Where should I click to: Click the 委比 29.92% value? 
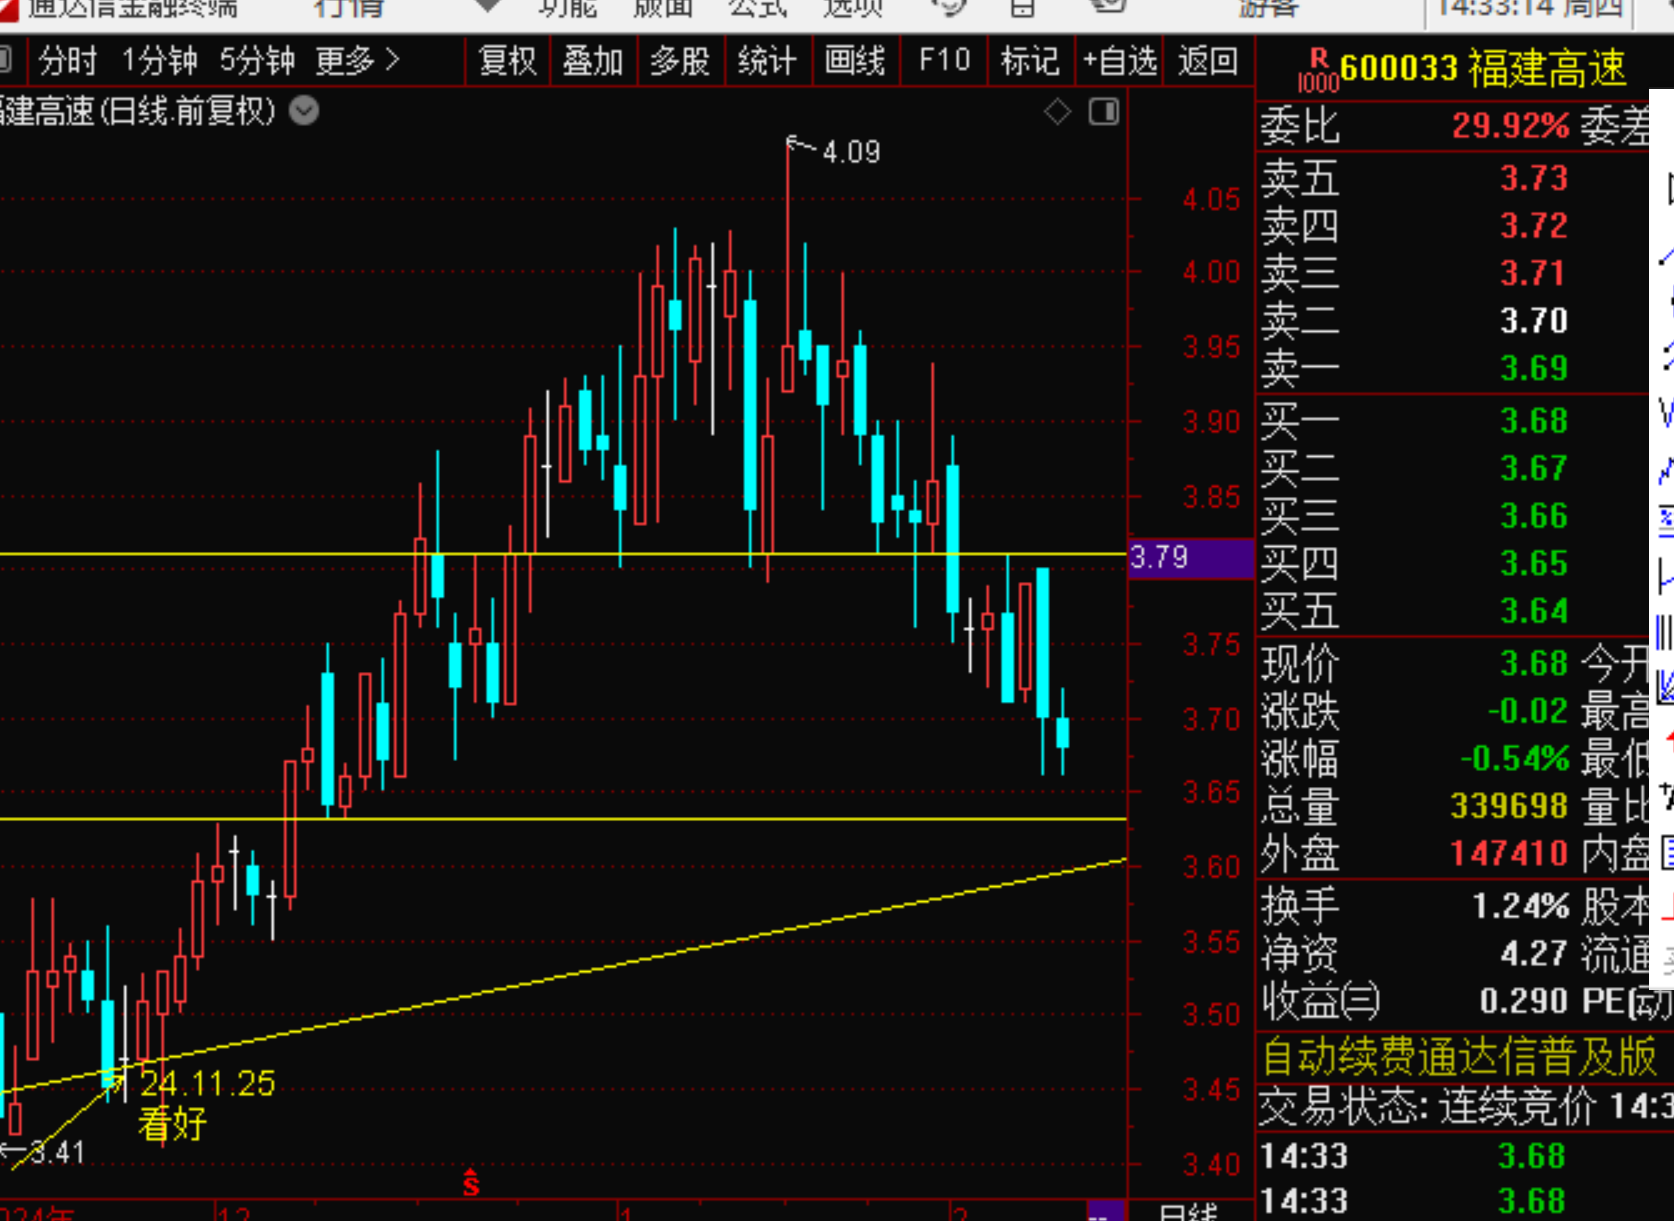click(1510, 126)
